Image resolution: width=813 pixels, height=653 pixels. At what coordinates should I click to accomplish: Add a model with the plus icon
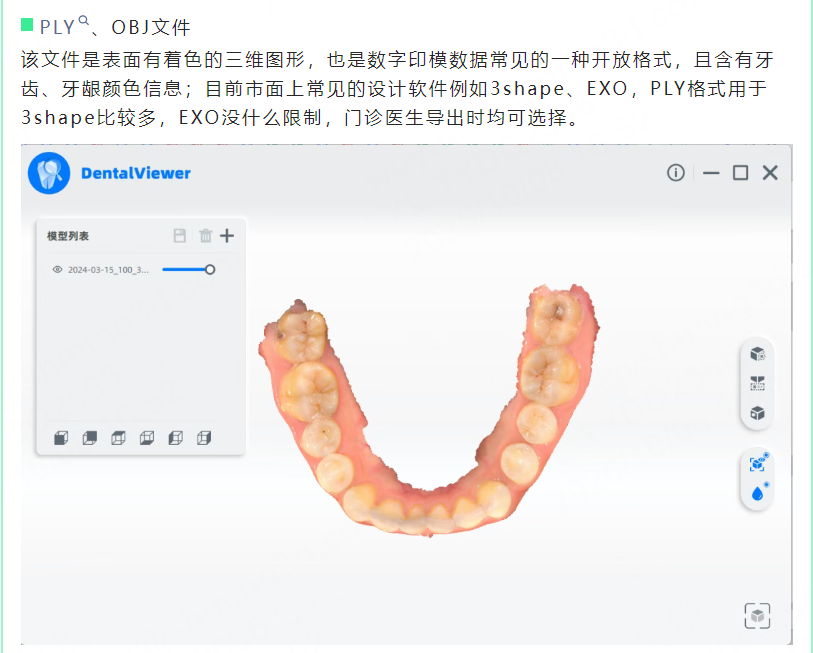pos(227,236)
